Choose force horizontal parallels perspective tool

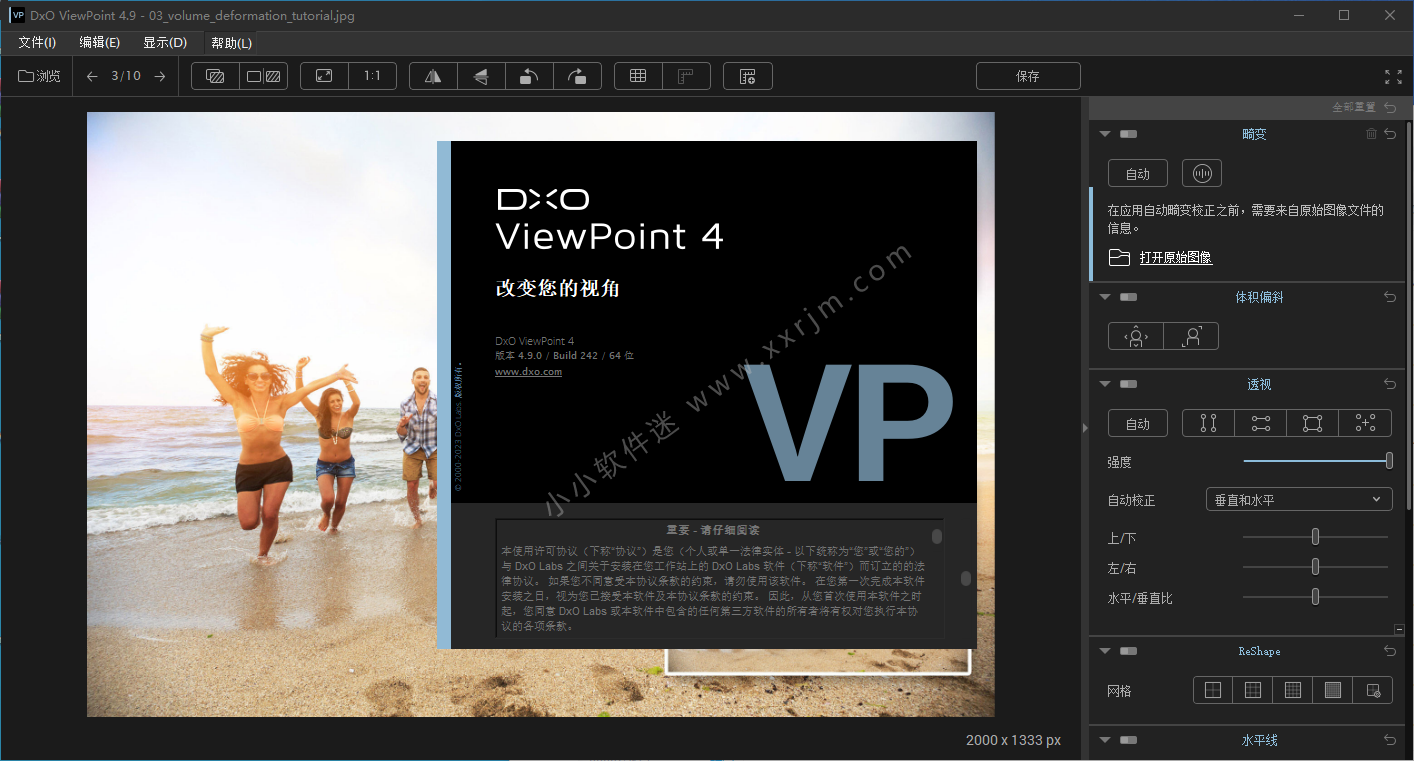pos(1261,423)
